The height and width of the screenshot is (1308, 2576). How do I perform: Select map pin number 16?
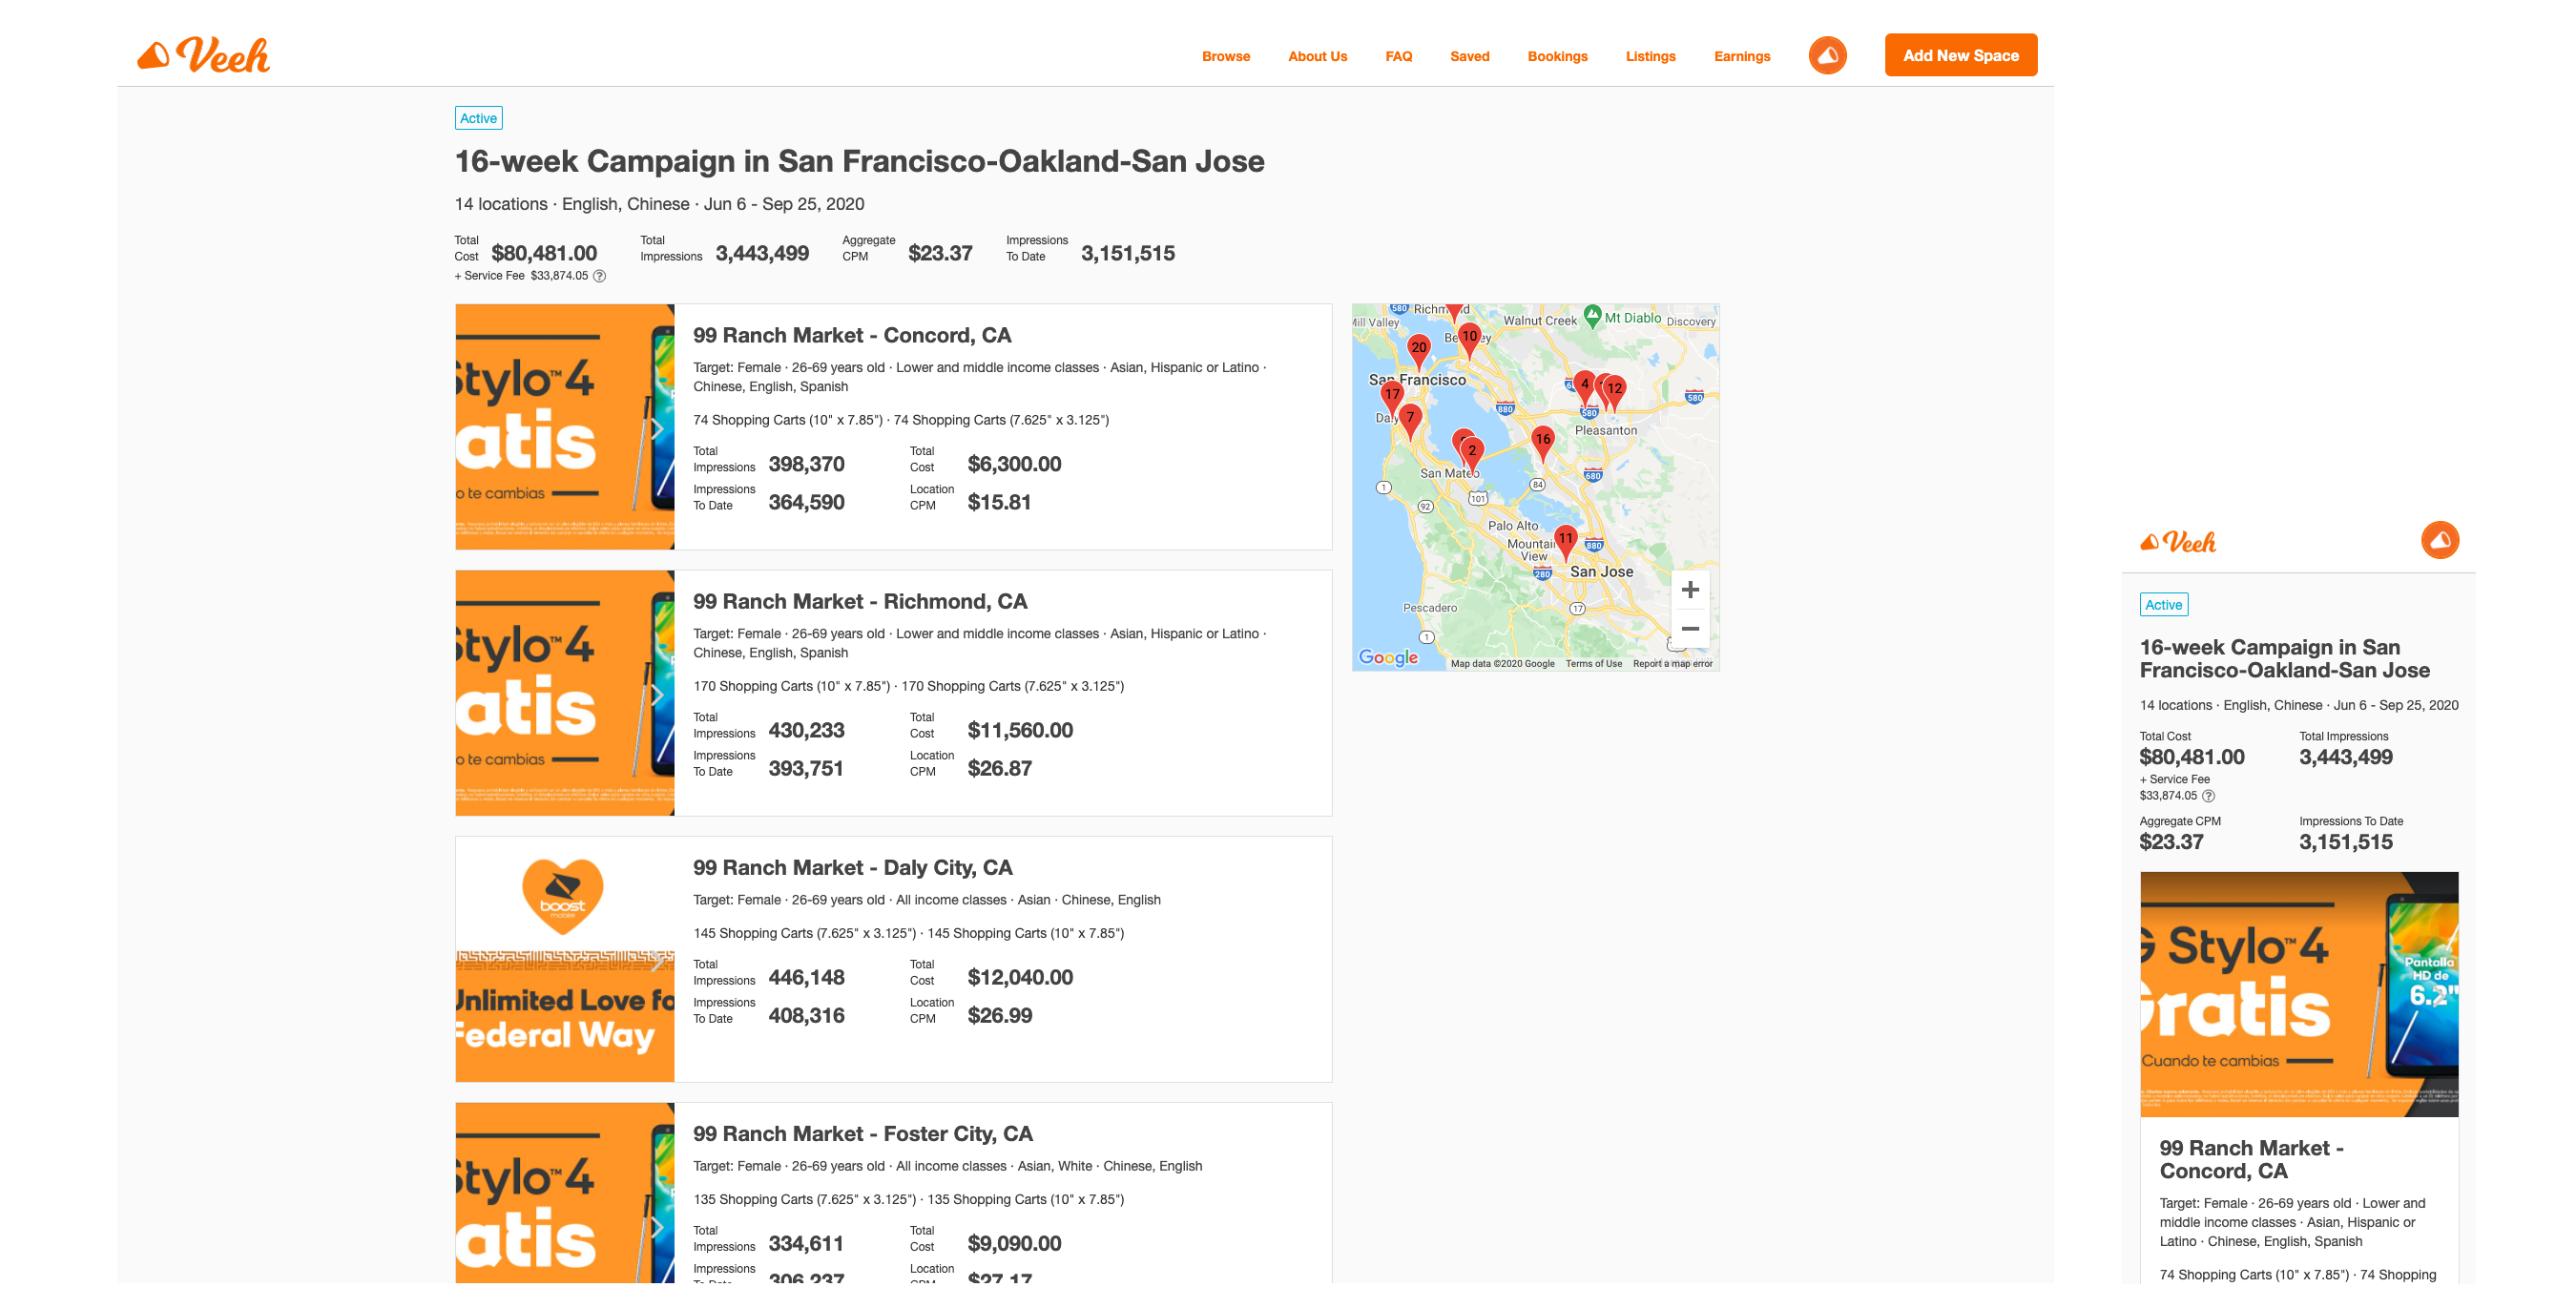pos(1543,440)
